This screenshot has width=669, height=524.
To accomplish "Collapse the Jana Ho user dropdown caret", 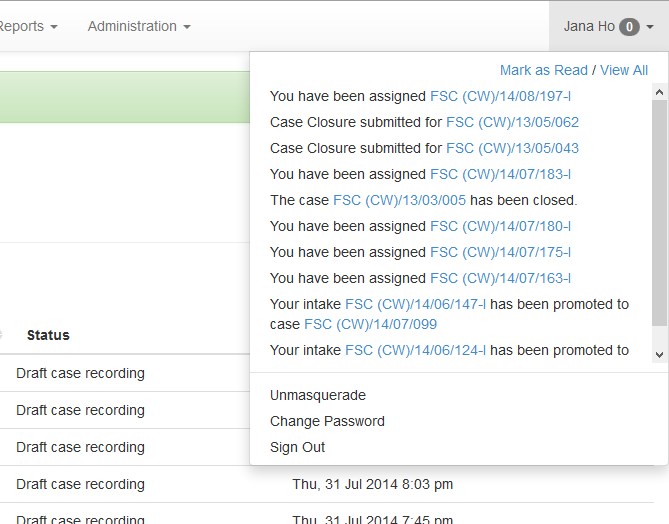I will tap(650, 27).
